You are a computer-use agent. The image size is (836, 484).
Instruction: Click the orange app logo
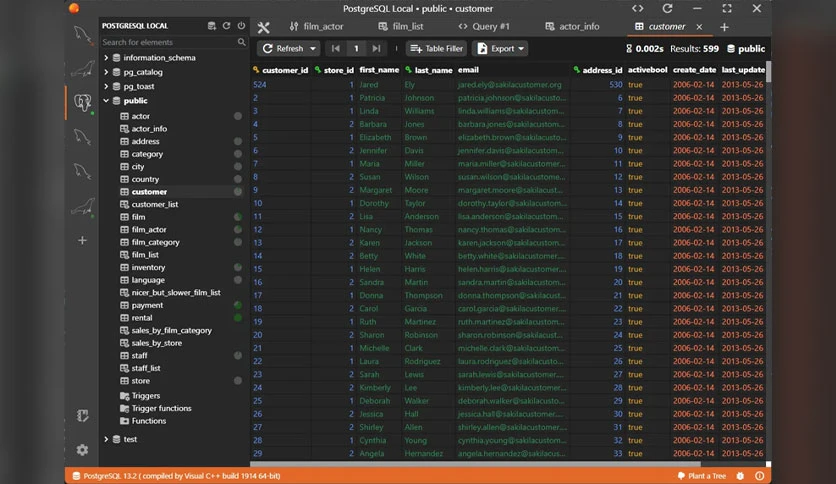coord(74,8)
